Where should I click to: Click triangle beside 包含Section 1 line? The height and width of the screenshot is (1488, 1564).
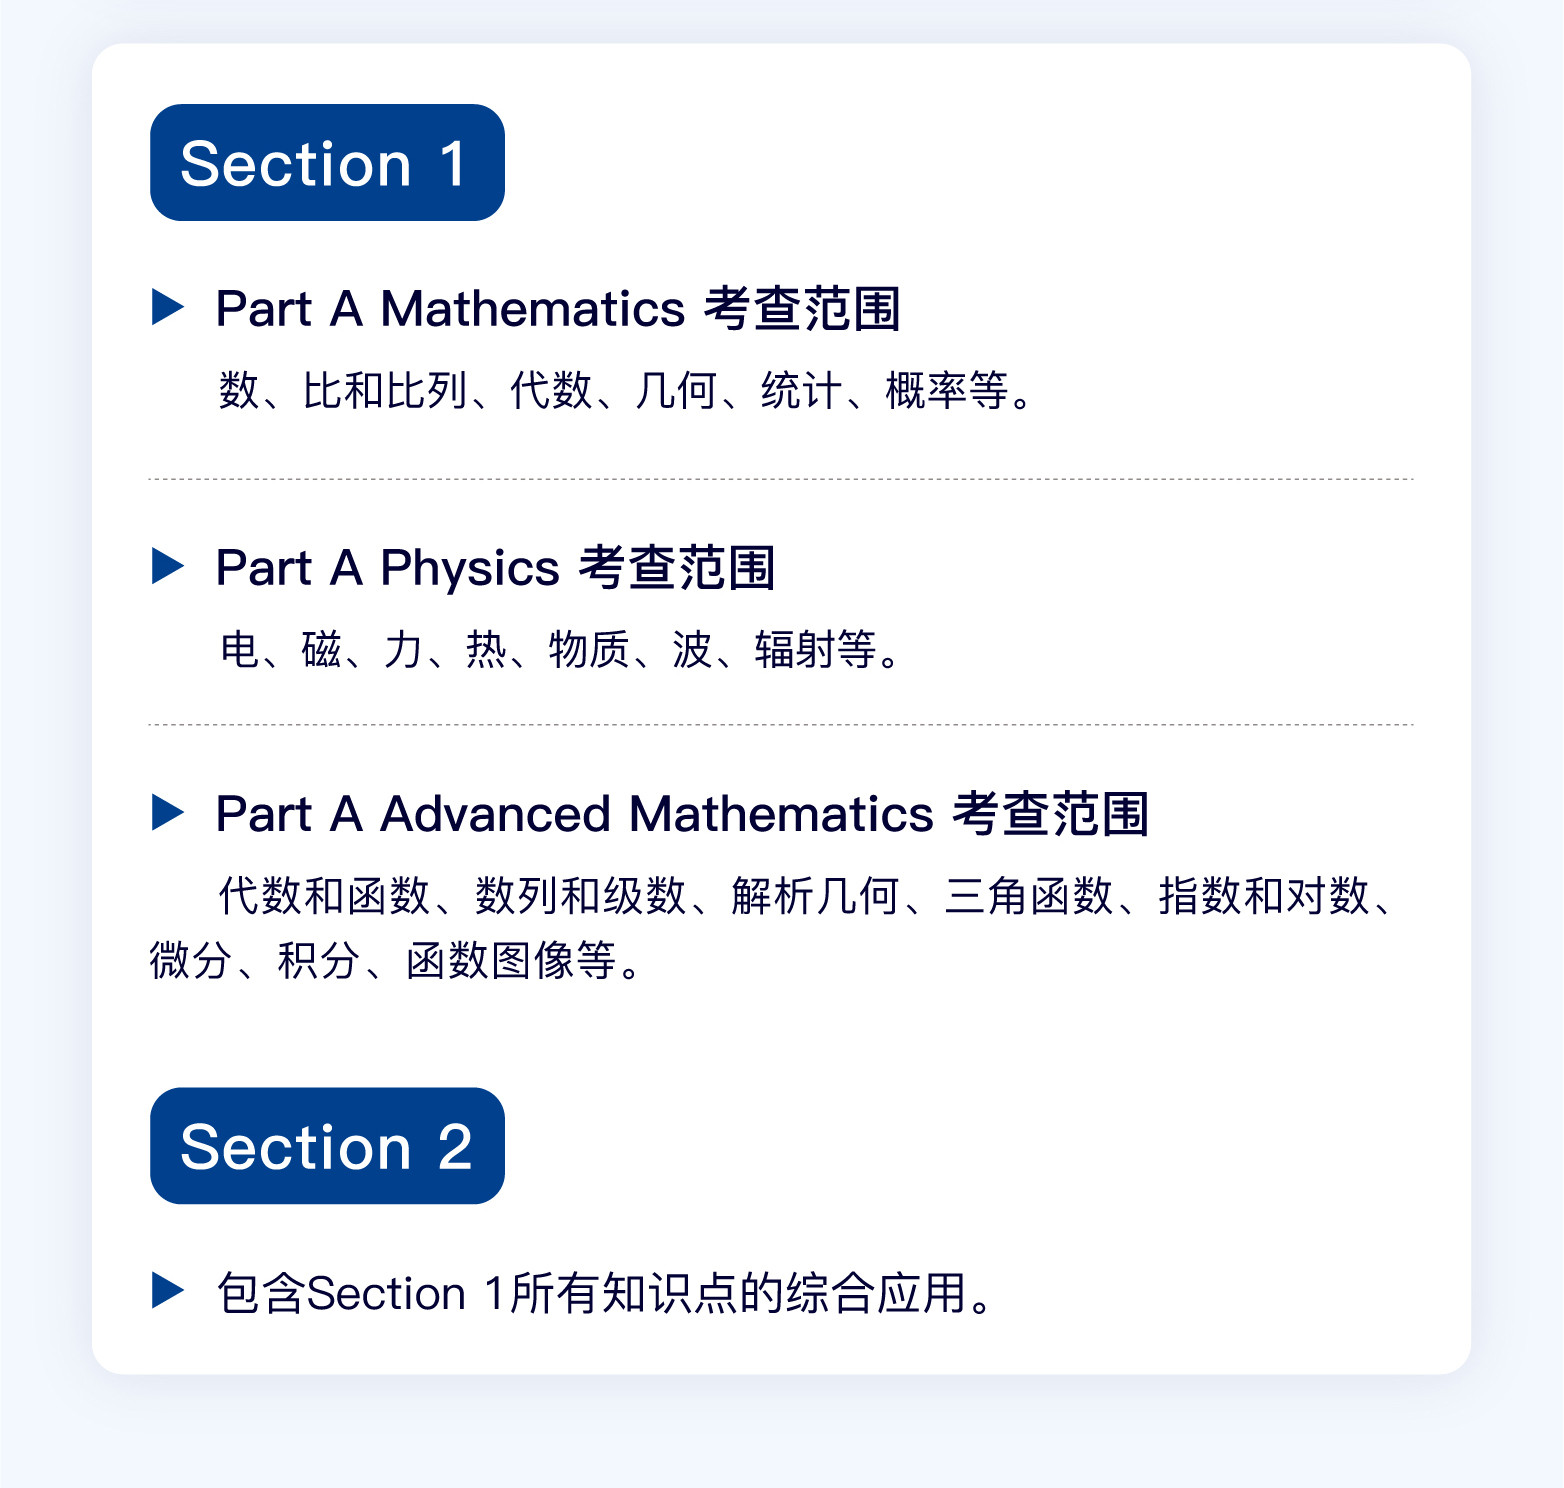point(168,1291)
